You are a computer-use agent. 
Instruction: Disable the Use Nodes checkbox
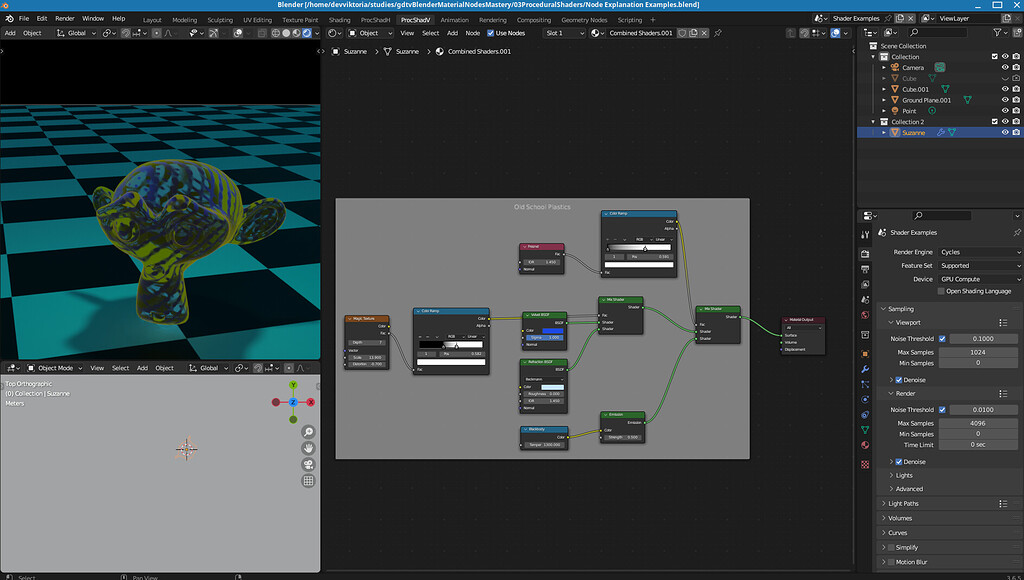tap(491, 33)
